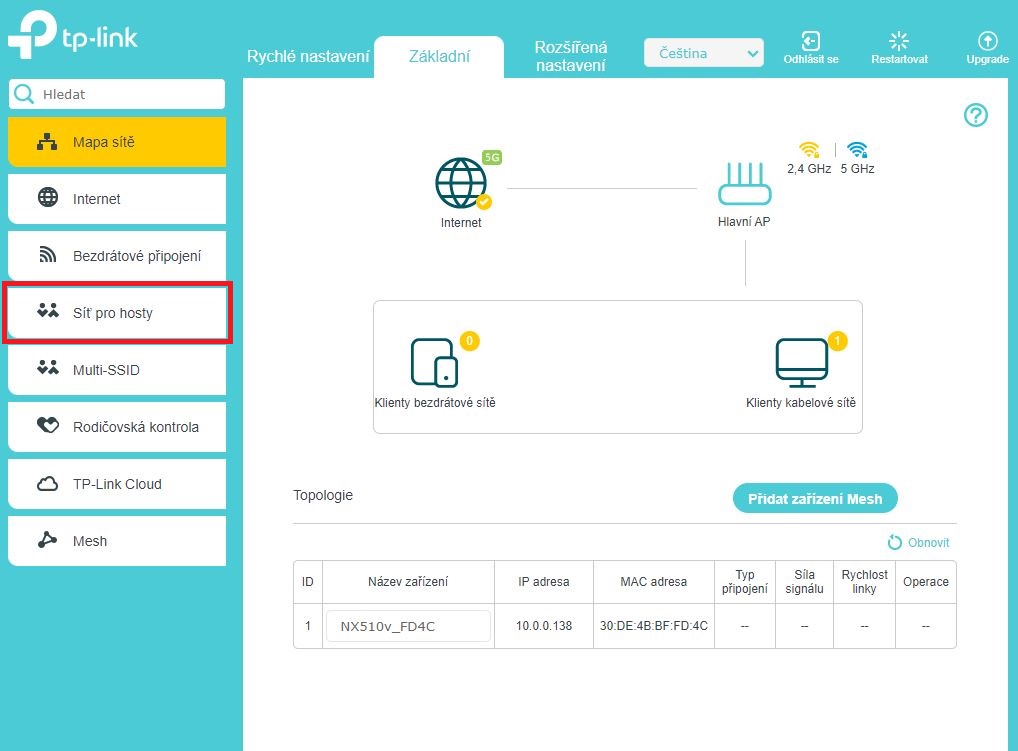The height and width of the screenshot is (751, 1018).
Task: Click the device name field NX510v_FD4C
Action: click(x=408, y=626)
